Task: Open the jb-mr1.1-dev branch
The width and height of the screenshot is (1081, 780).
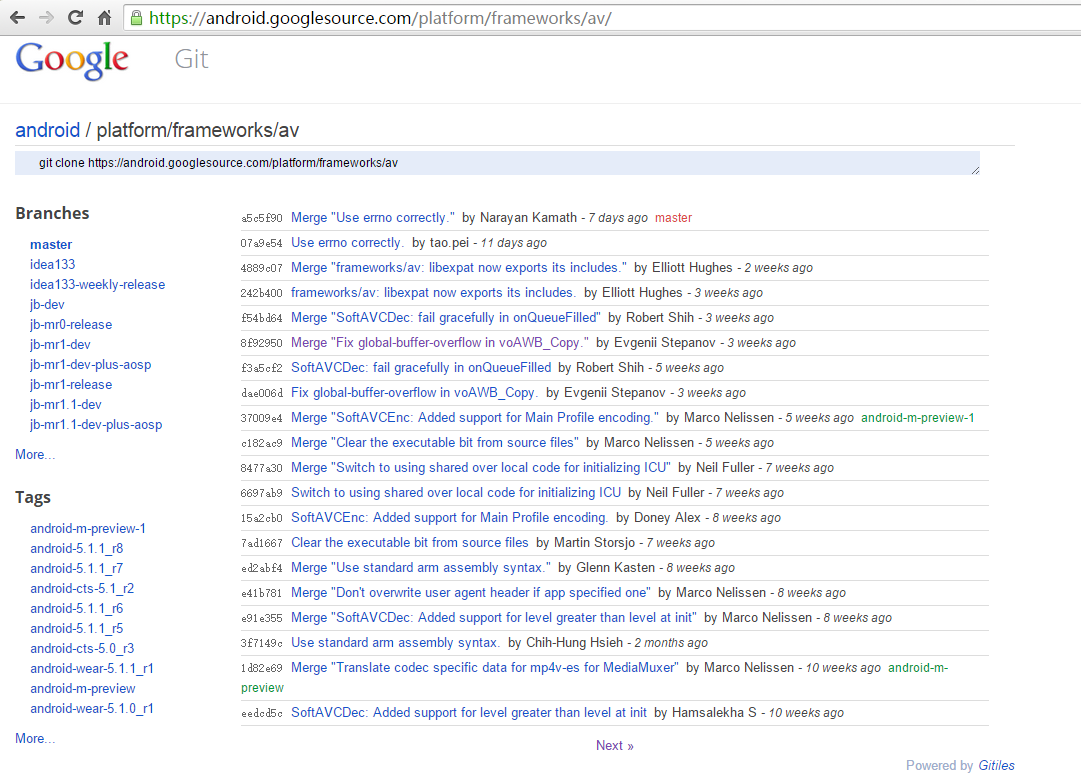Action: pyautogui.click(x=65, y=404)
